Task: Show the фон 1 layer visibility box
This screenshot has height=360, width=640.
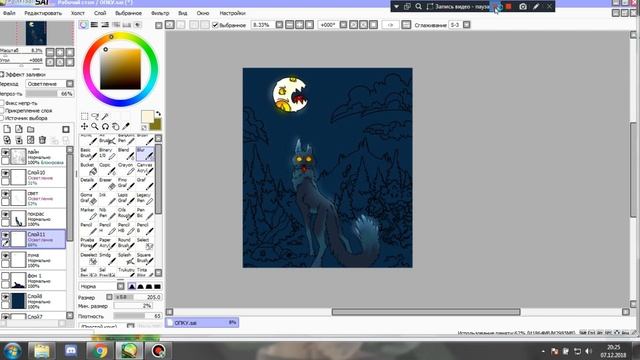Action: (x=5, y=276)
